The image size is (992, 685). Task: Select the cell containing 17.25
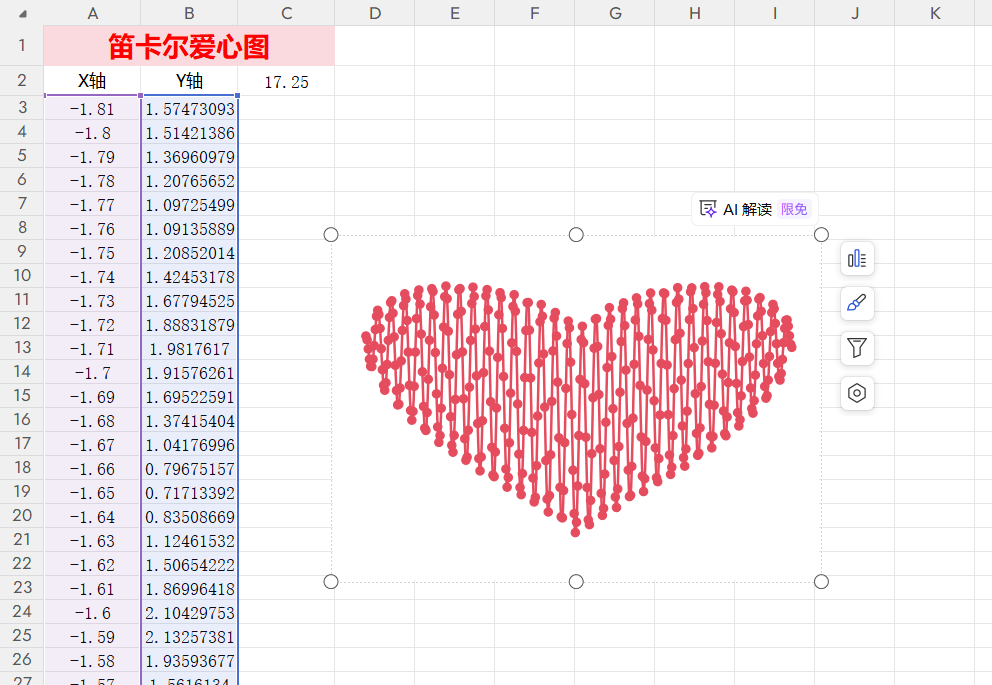(x=286, y=82)
